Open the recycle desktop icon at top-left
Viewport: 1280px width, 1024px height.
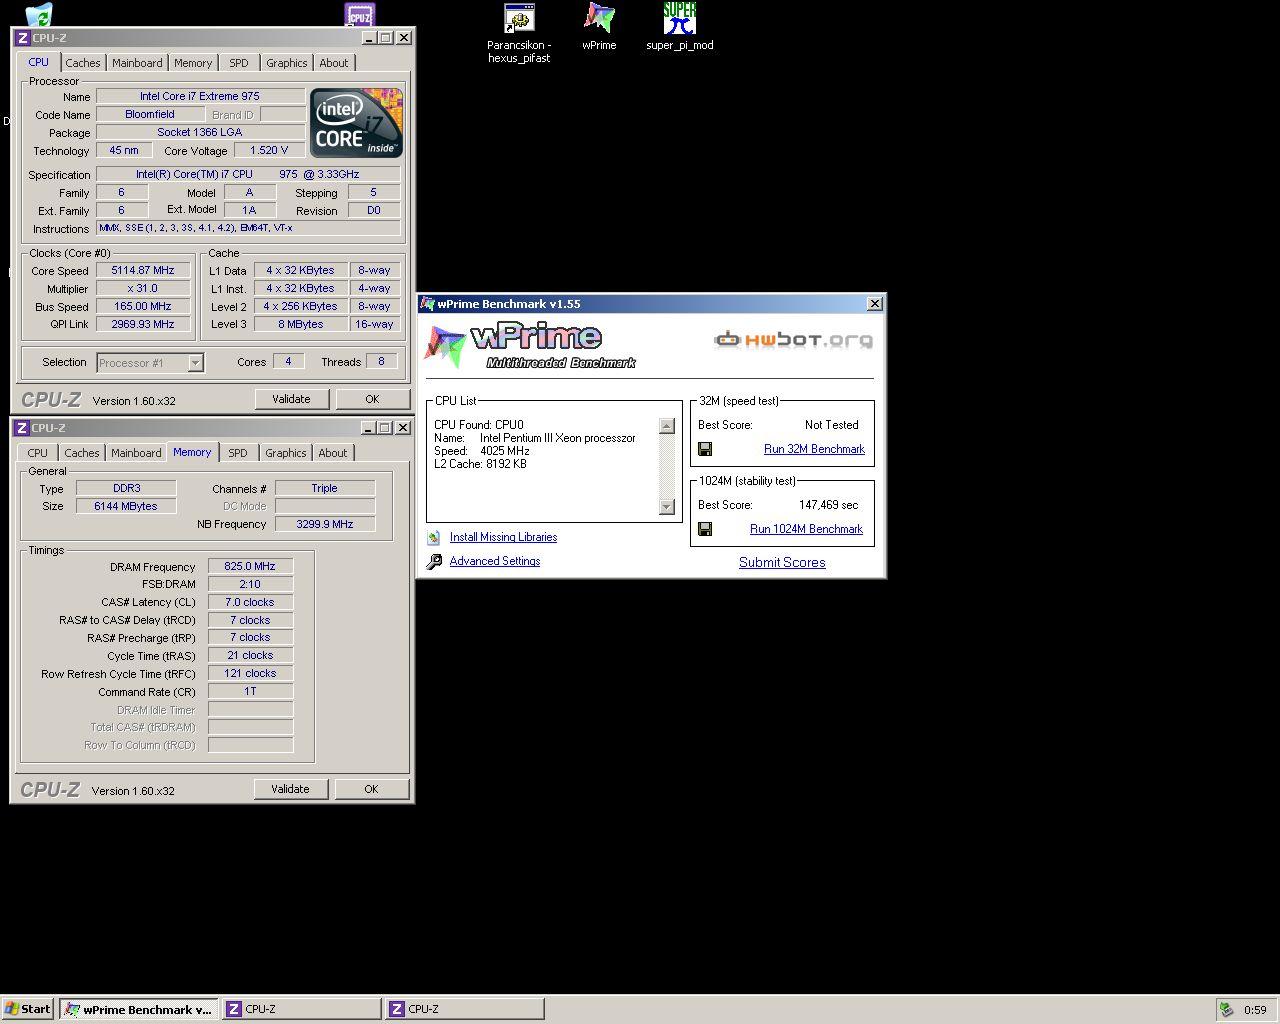(x=39, y=14)
